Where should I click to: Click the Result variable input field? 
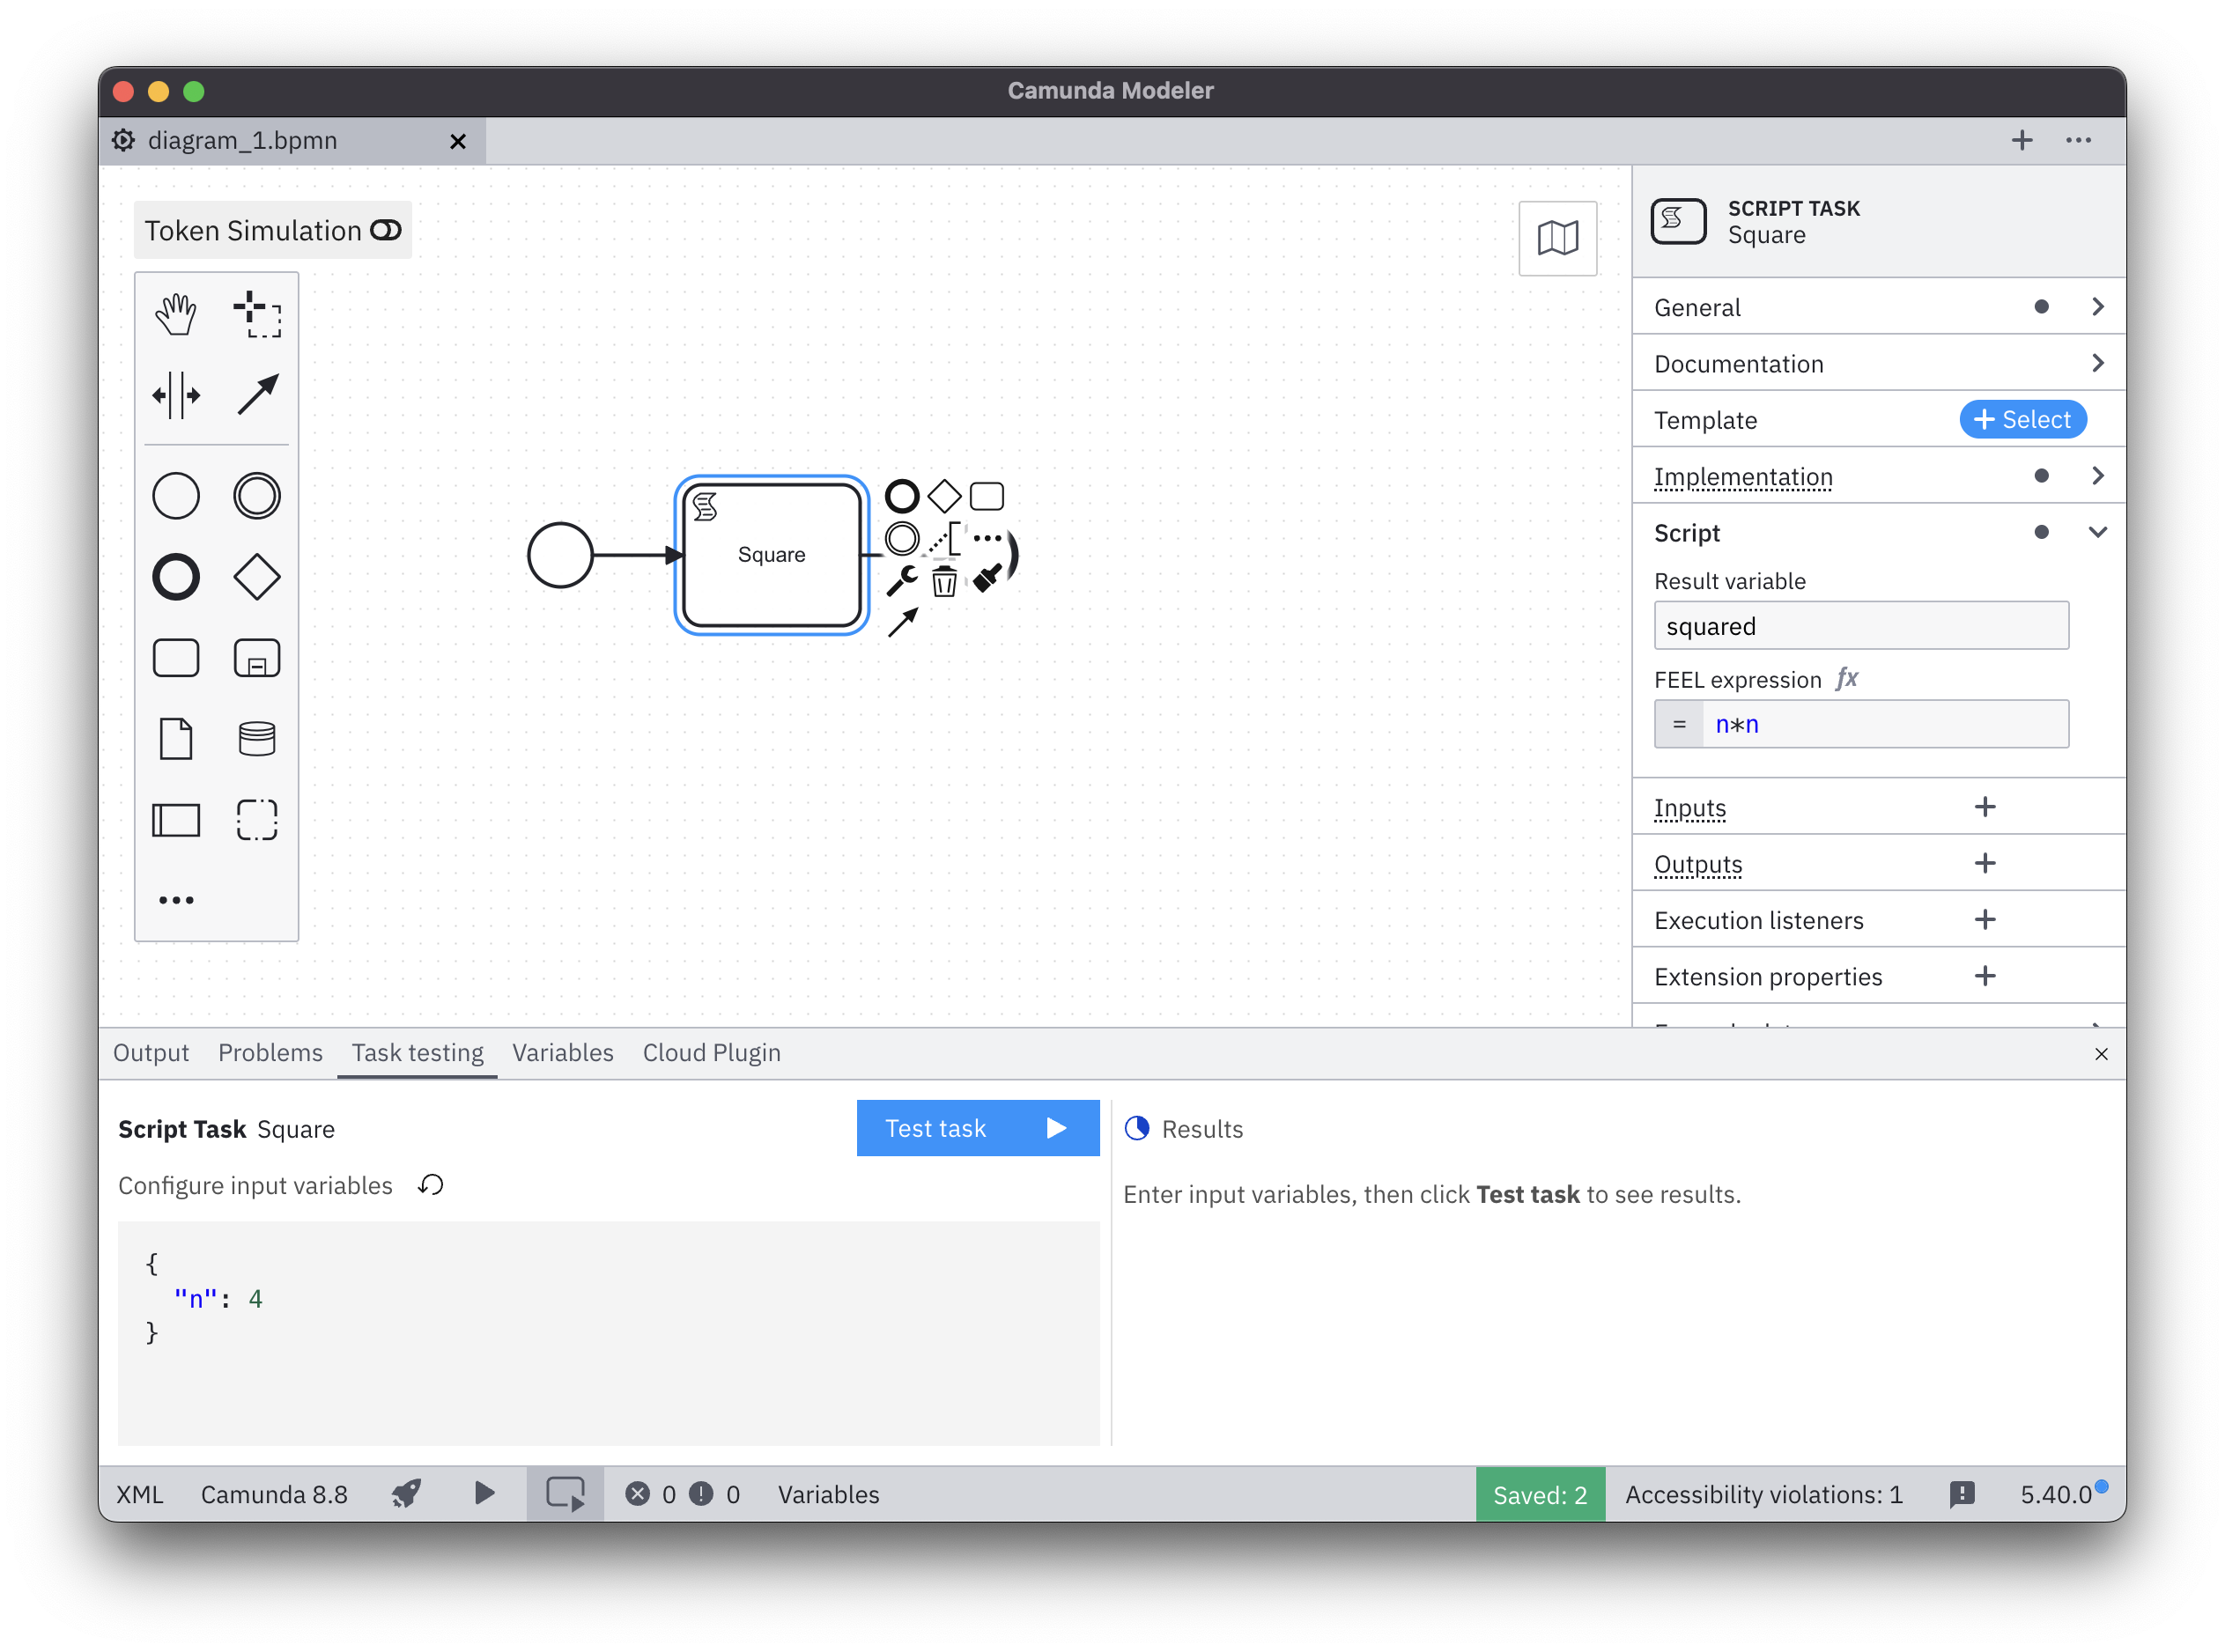(x=1860, y=626)
